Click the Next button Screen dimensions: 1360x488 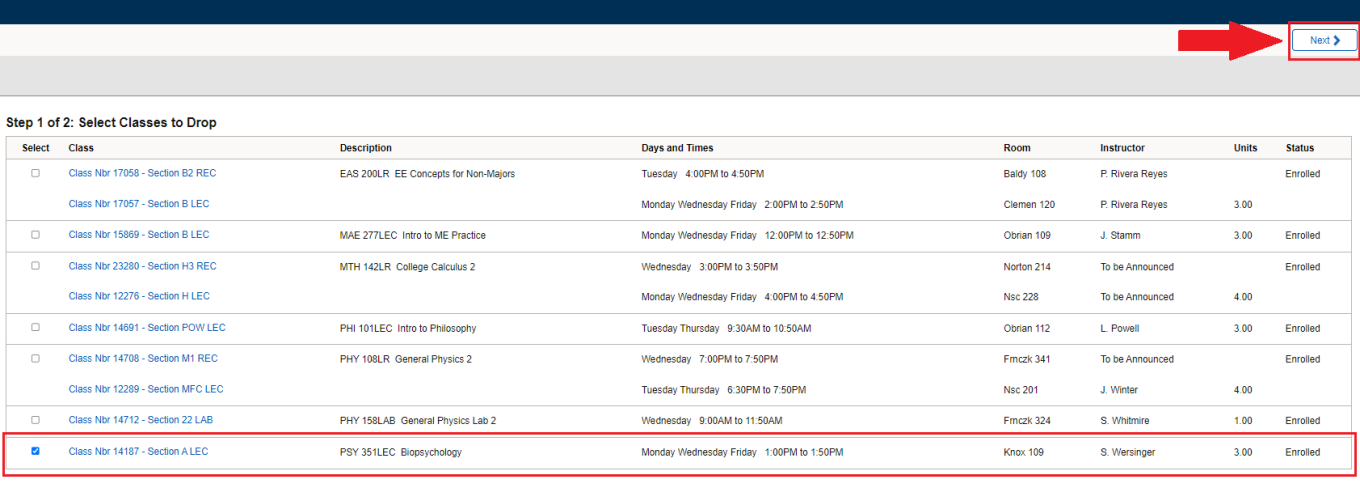tap(1323, 41)
